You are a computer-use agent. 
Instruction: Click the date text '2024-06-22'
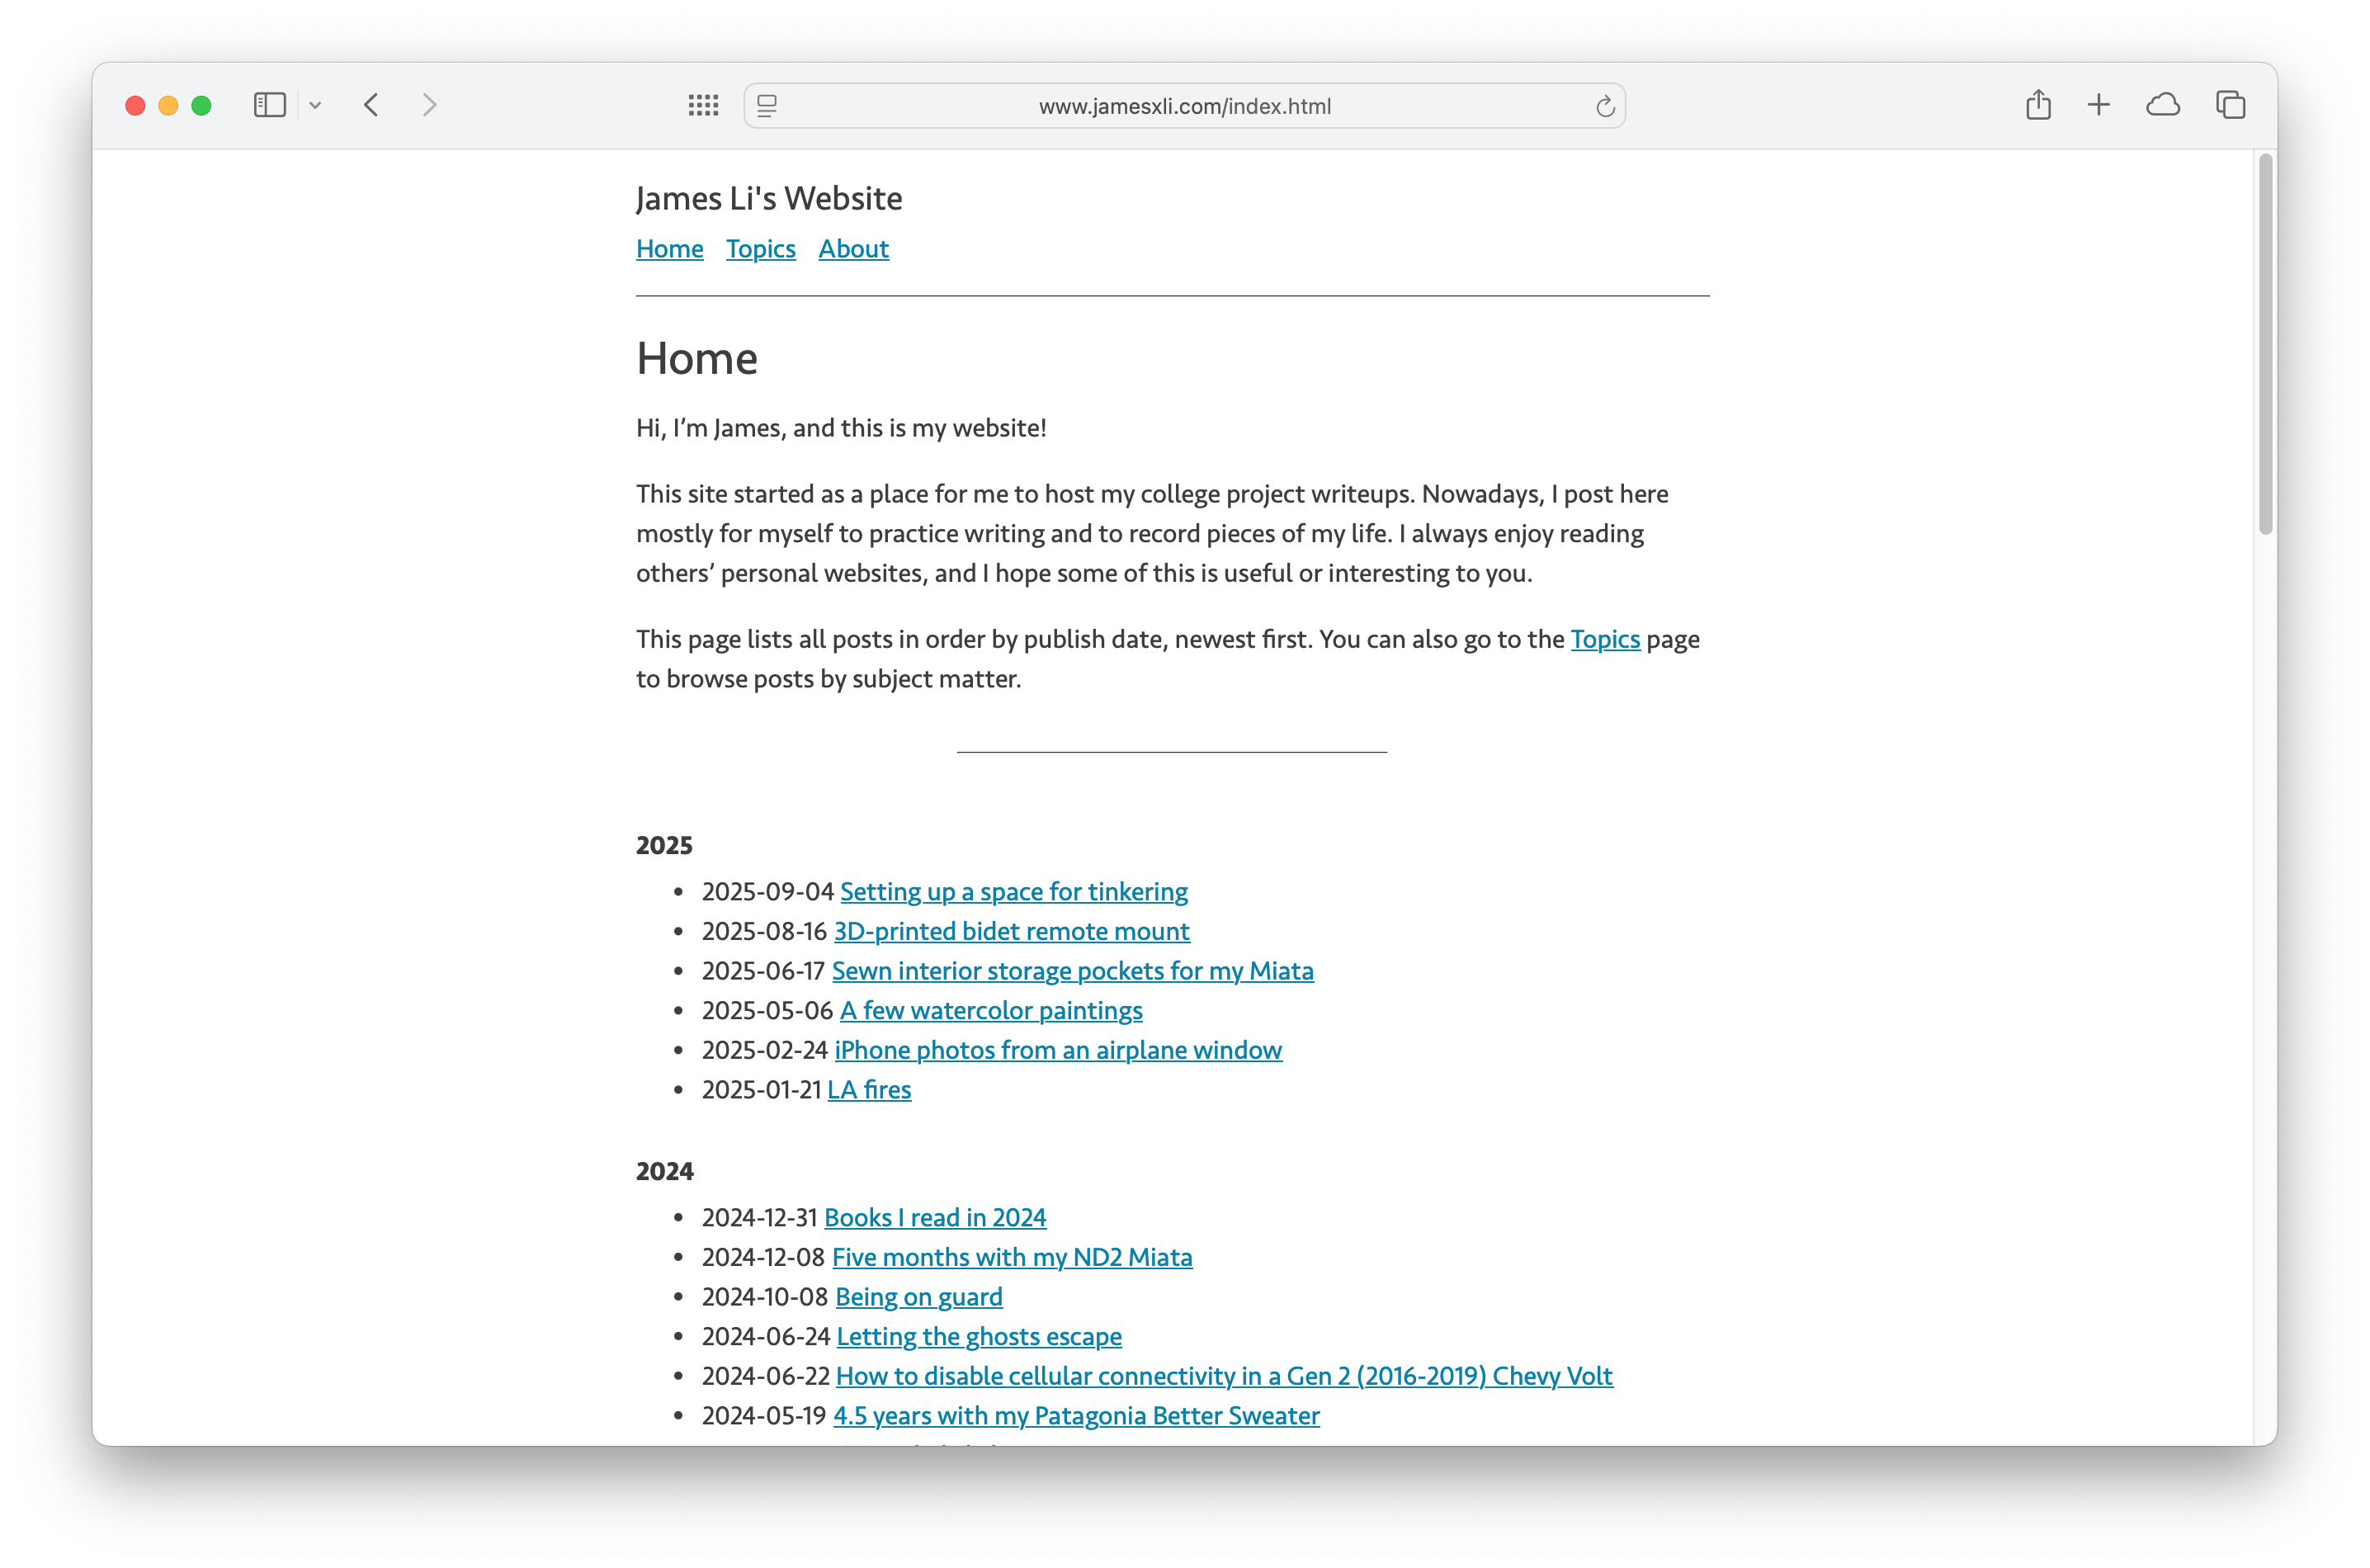tap(765, 1376)
